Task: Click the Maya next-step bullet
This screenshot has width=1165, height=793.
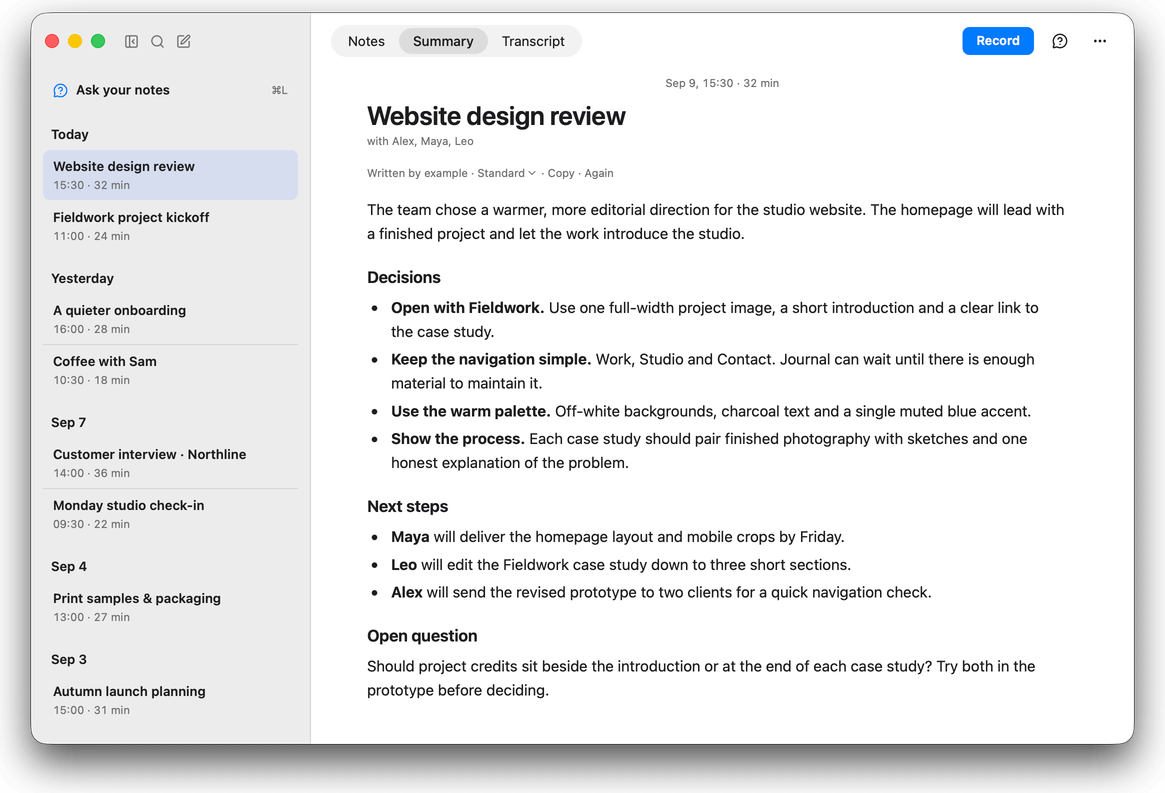Action: (x=617, y=537)
